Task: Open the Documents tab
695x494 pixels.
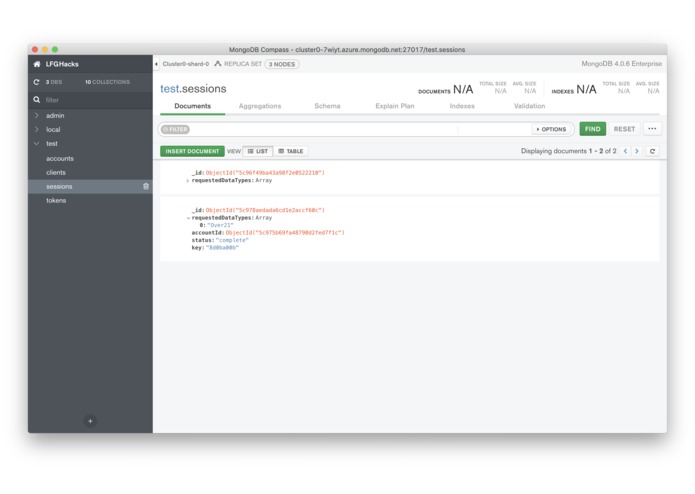Action: 192,106
